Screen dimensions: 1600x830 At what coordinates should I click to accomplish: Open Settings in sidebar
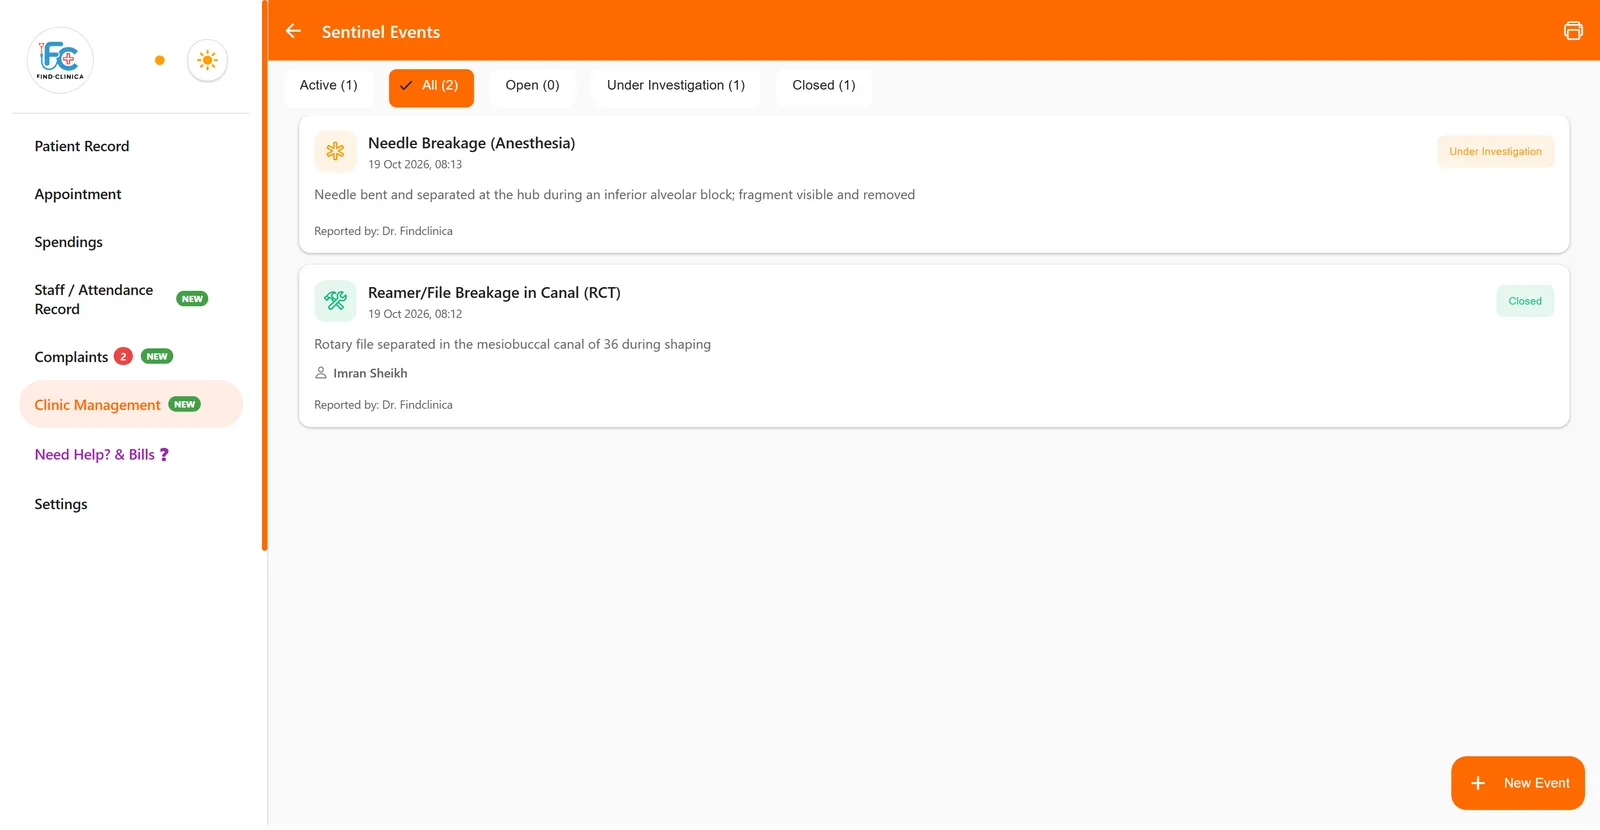(61, 504)
